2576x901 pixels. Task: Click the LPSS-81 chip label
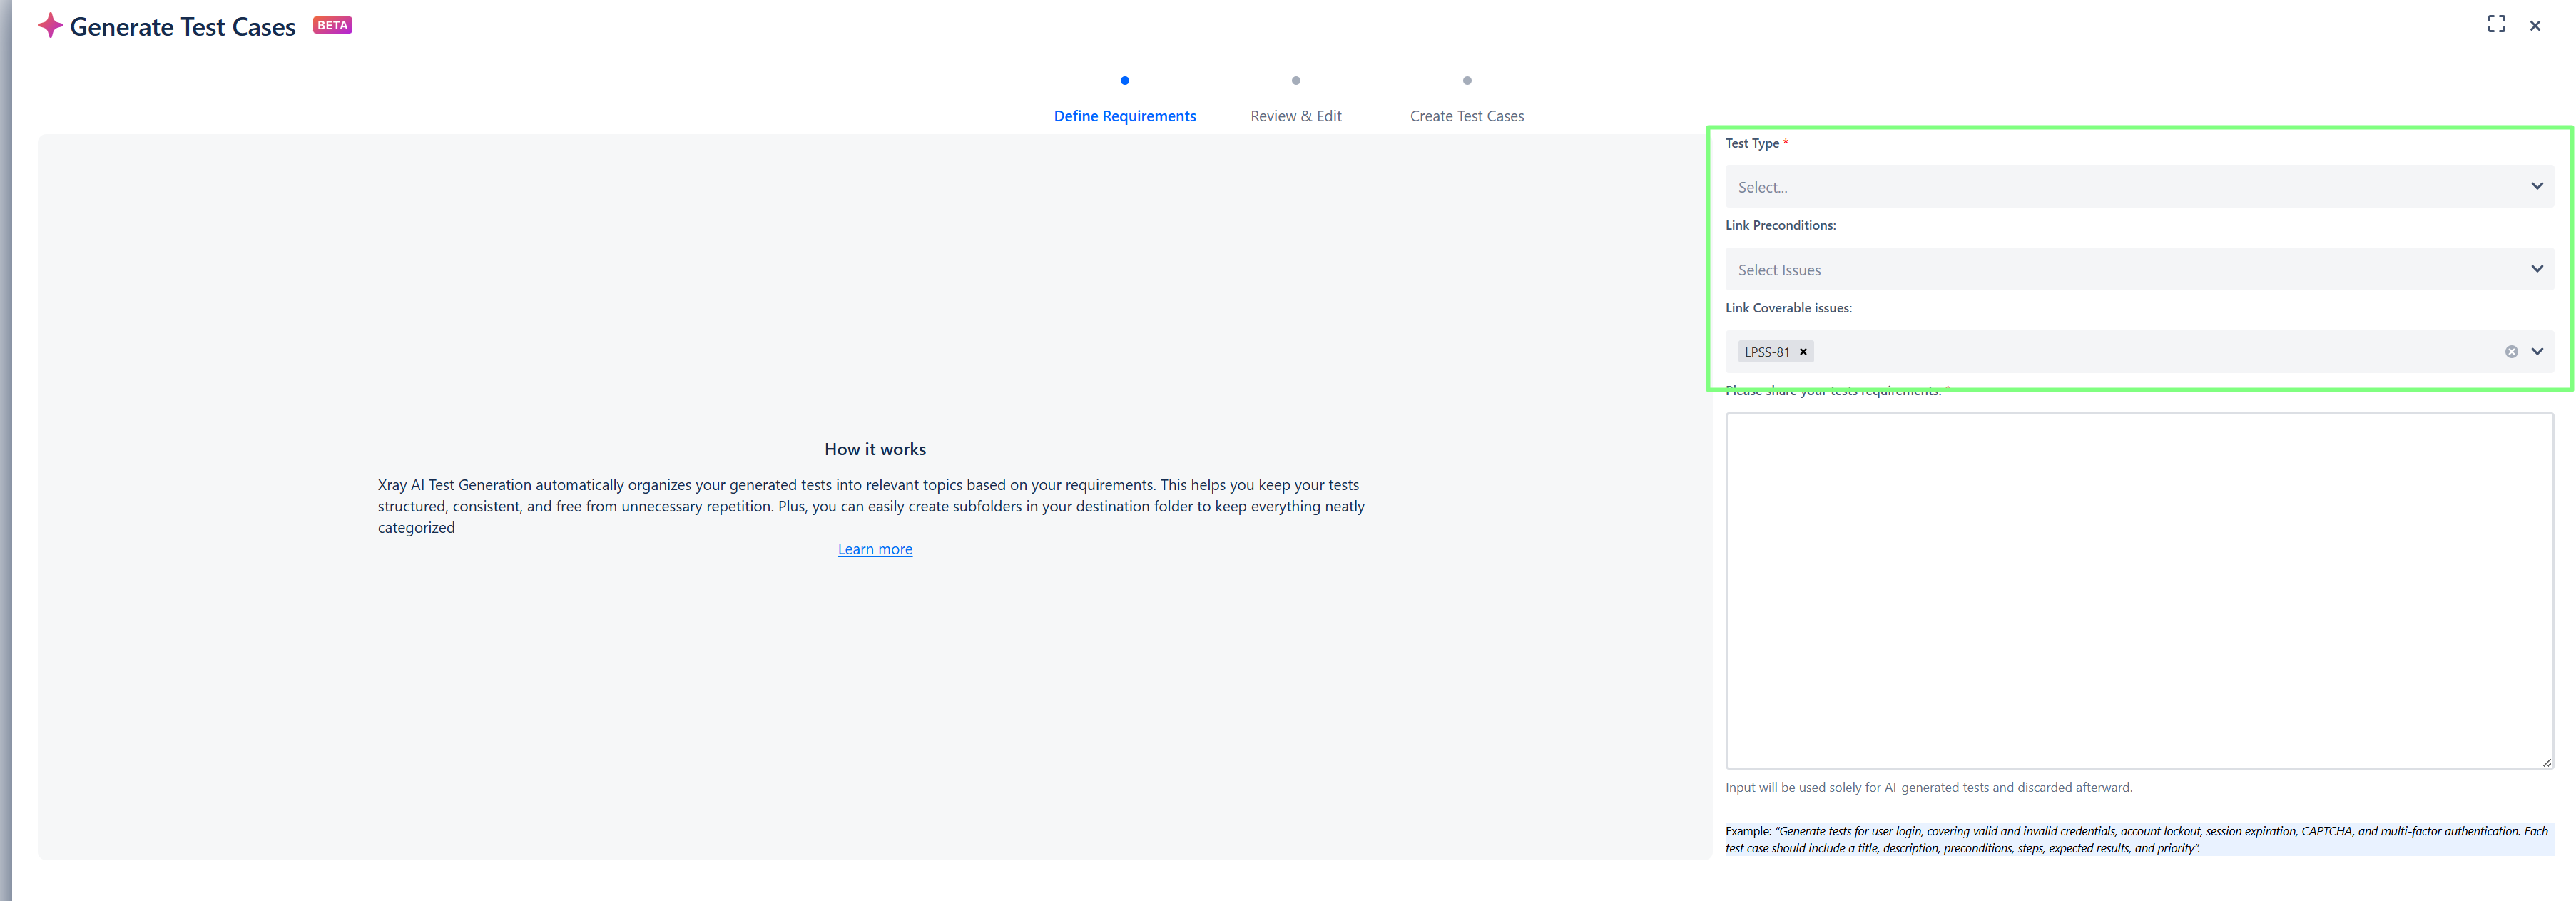point(1766,352)
